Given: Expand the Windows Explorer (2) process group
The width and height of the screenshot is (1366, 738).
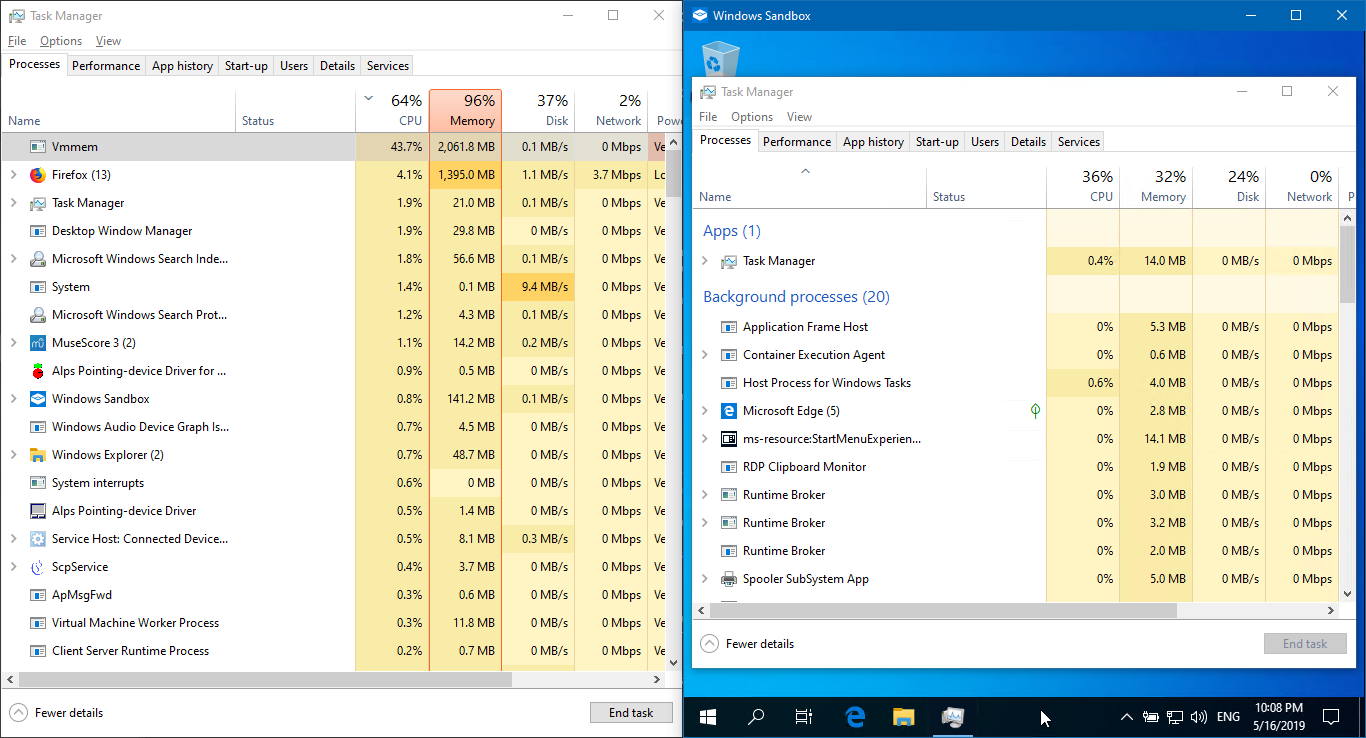Looking at the screenshot, I should (x=13, y=455).
